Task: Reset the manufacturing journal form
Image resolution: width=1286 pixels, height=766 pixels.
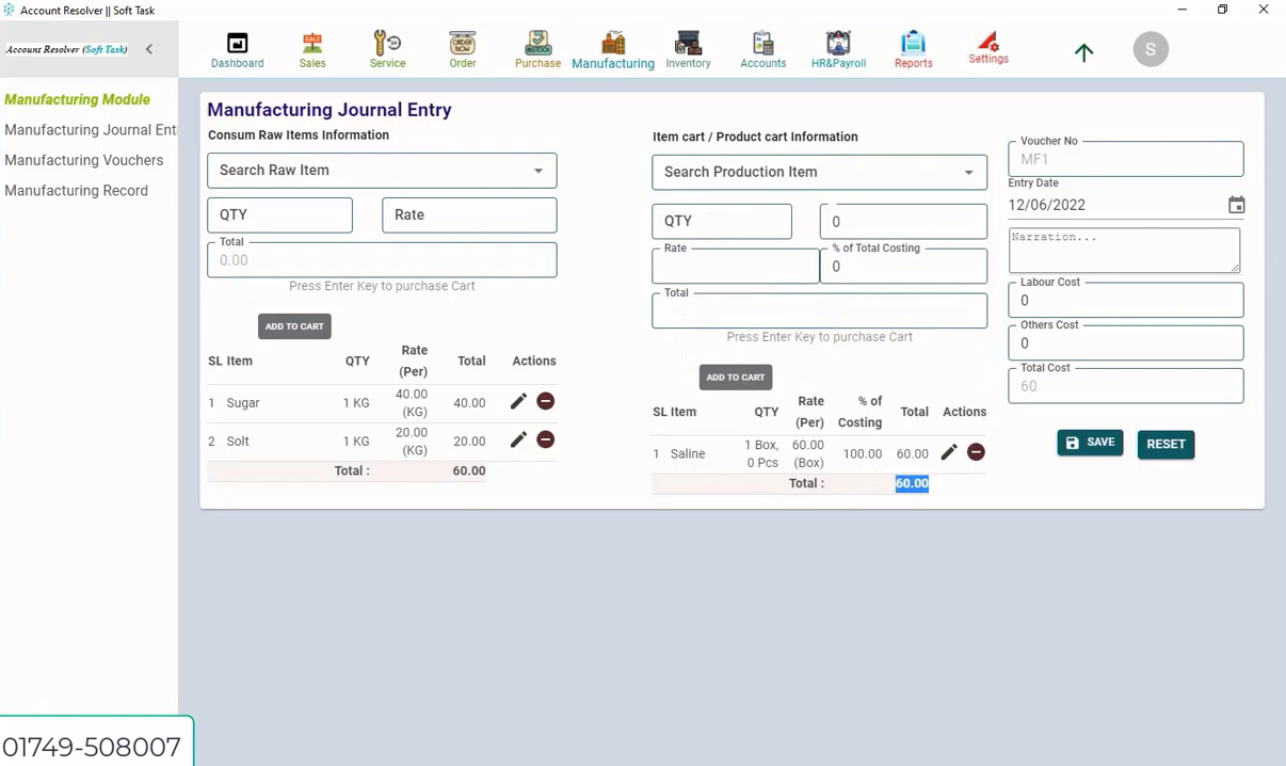Action: (x=1165, y=442)
